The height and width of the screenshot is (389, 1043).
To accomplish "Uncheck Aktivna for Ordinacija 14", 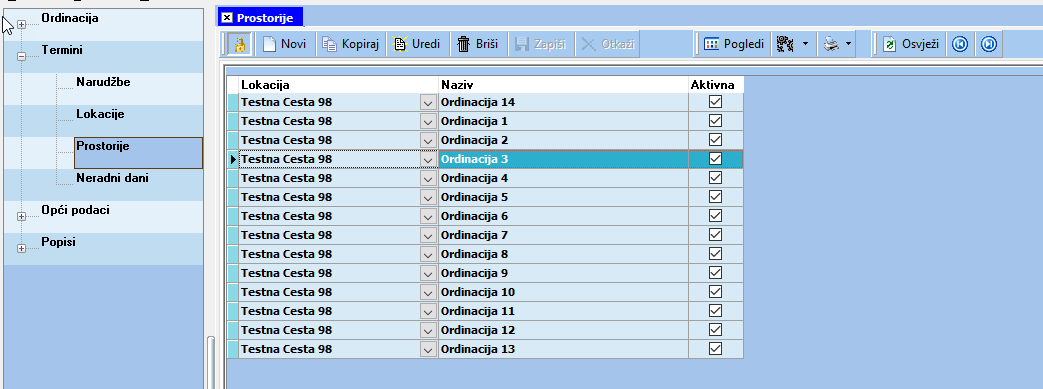I will [716, 102].
